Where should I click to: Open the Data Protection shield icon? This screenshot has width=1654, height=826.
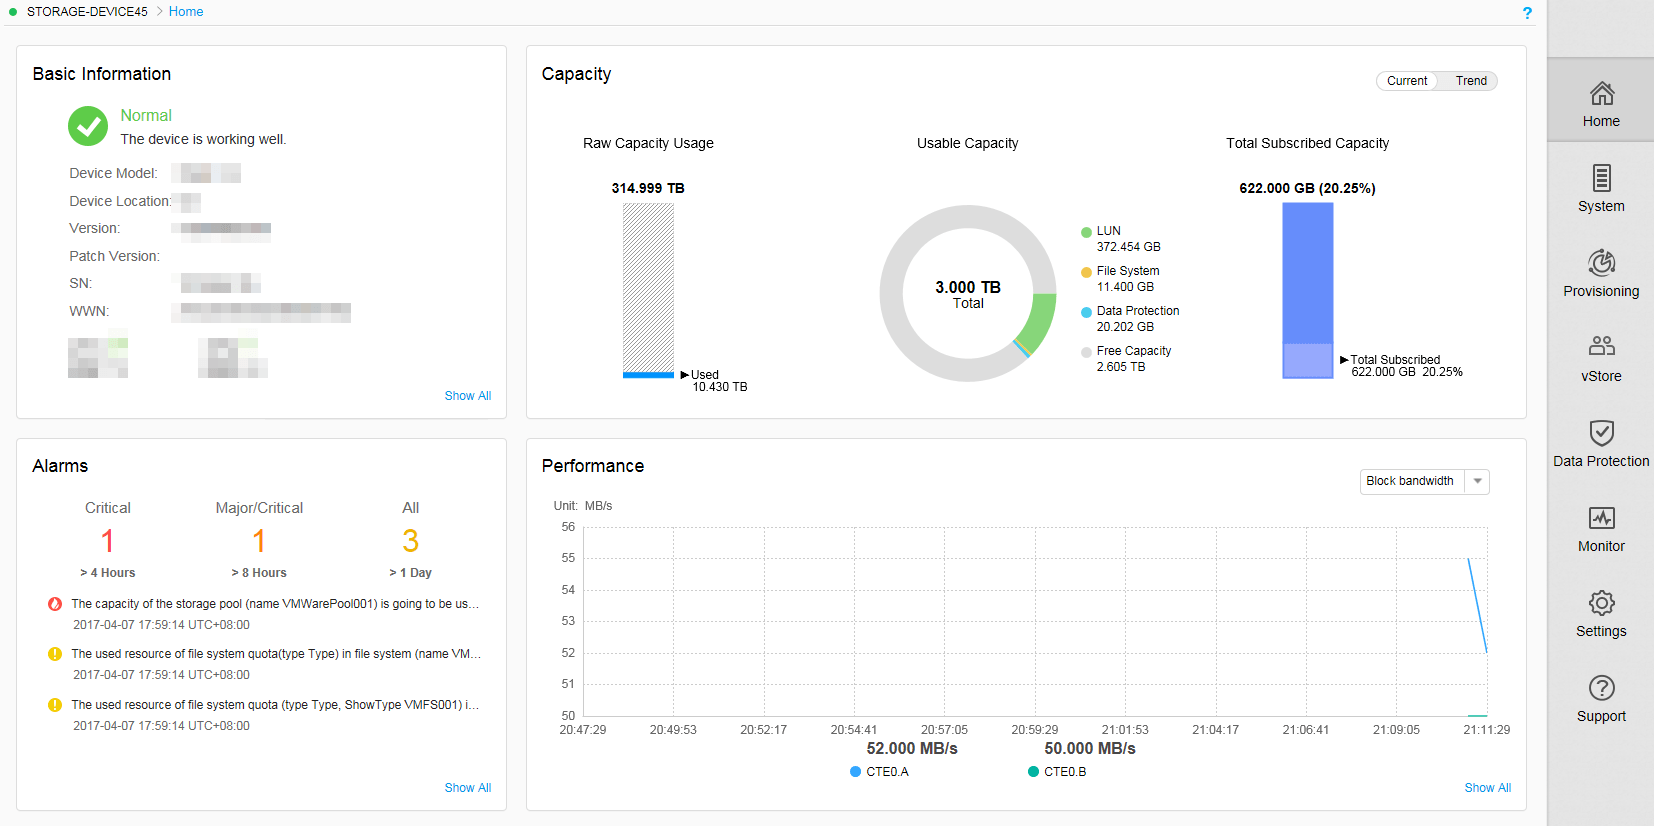pos(1601,433)
